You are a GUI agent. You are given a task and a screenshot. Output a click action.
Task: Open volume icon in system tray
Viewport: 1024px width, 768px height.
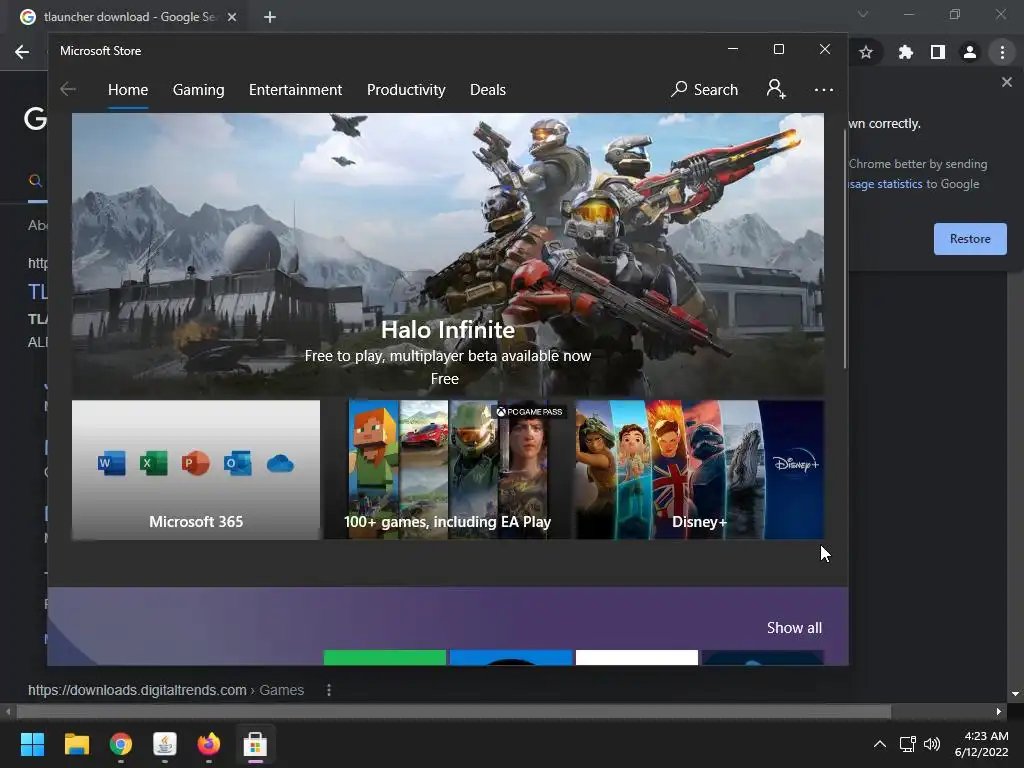pos(932,744)
